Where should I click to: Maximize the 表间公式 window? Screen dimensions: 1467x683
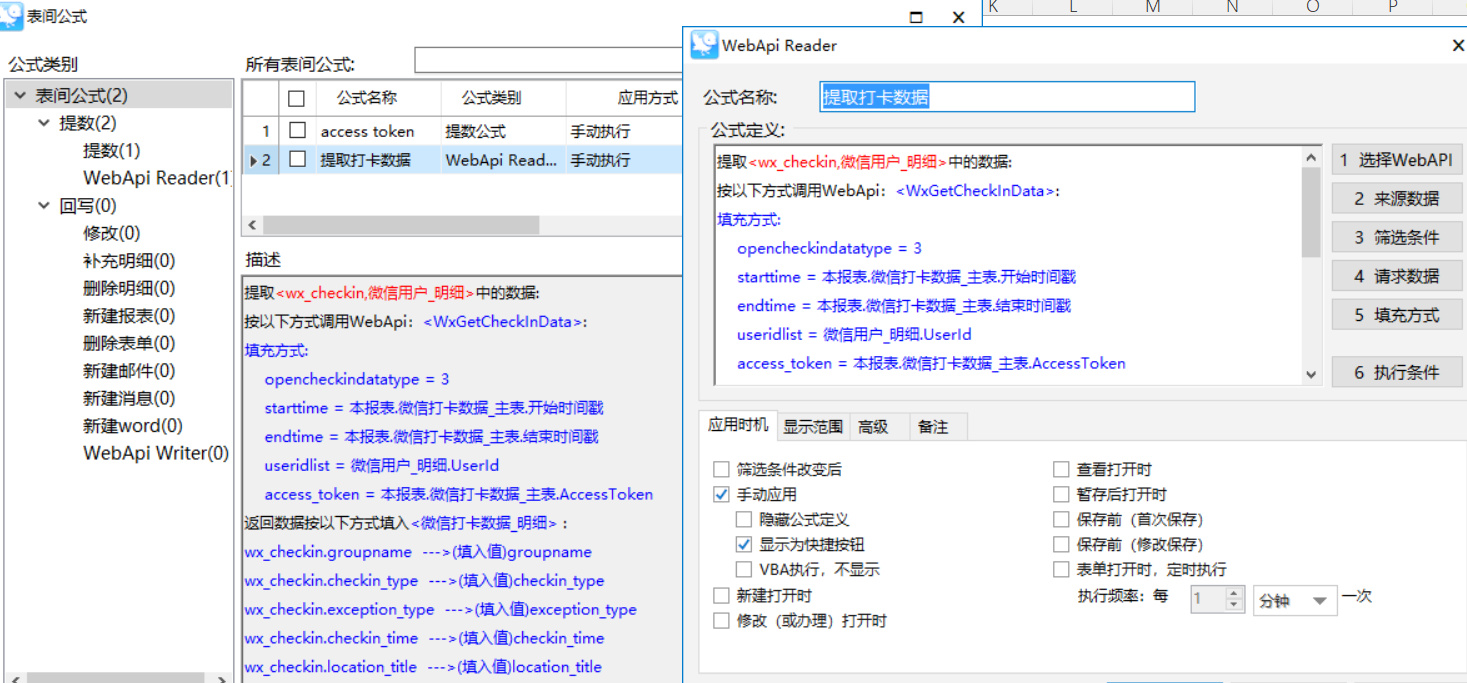click(916, 17)
